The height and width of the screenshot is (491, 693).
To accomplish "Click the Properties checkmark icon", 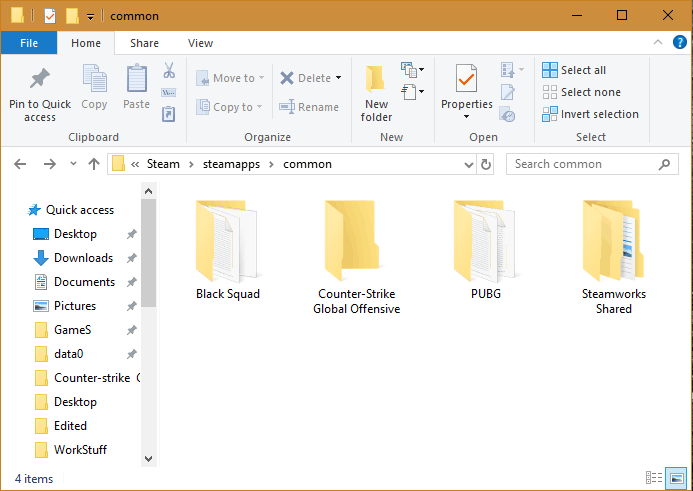I will [466, 79].
